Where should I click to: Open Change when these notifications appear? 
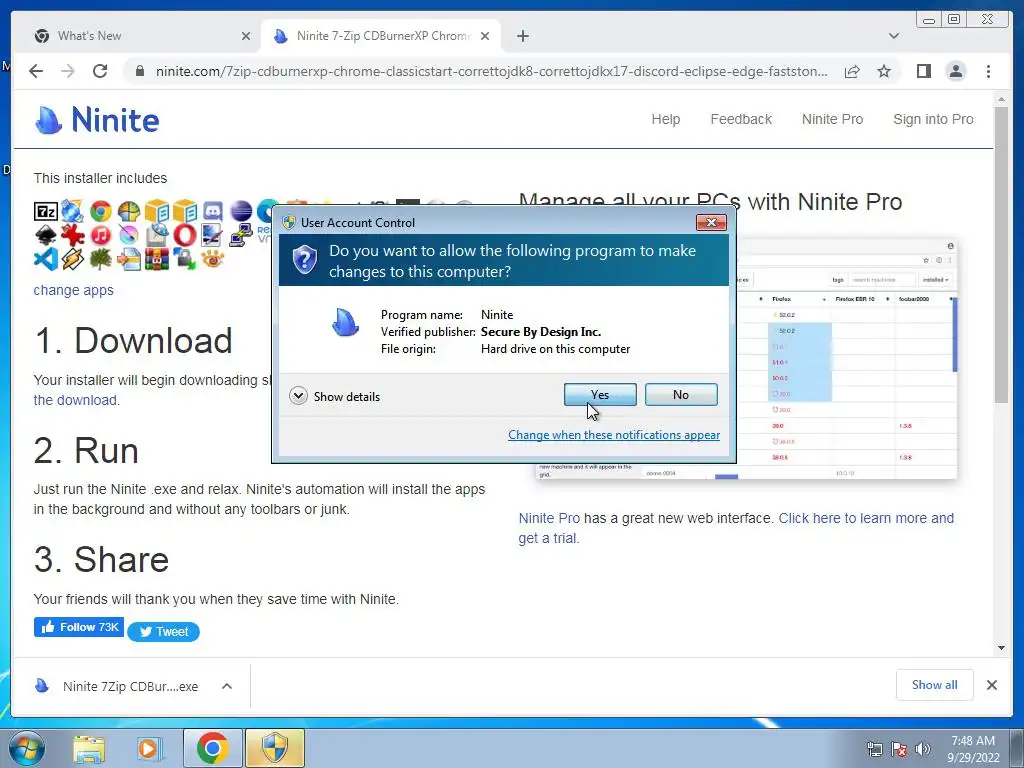click(614, 435)
